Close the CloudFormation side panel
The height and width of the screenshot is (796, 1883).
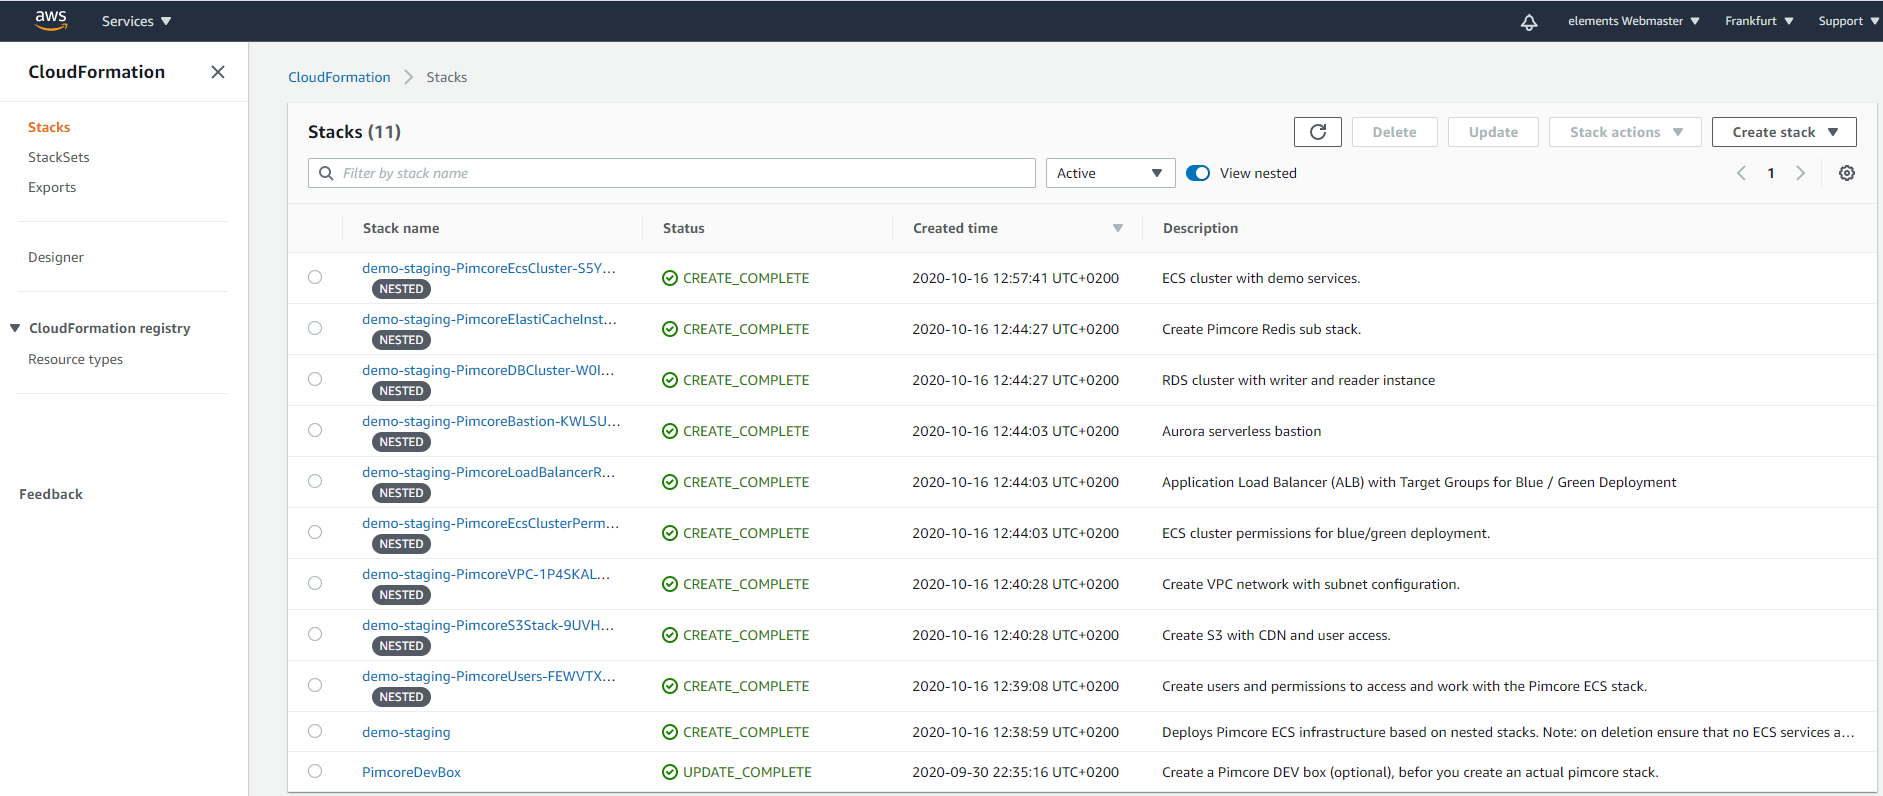tap(218, 72)
